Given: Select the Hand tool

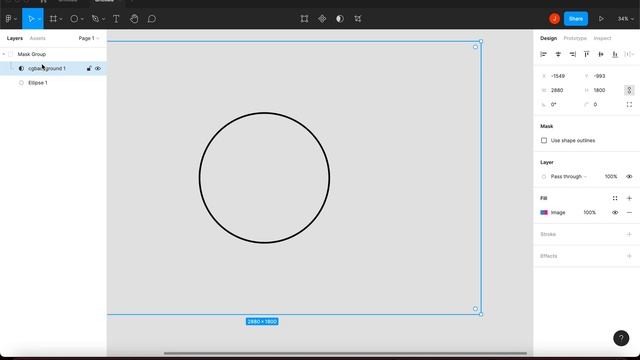Looking at the screenshot, I should click(134, 19).
